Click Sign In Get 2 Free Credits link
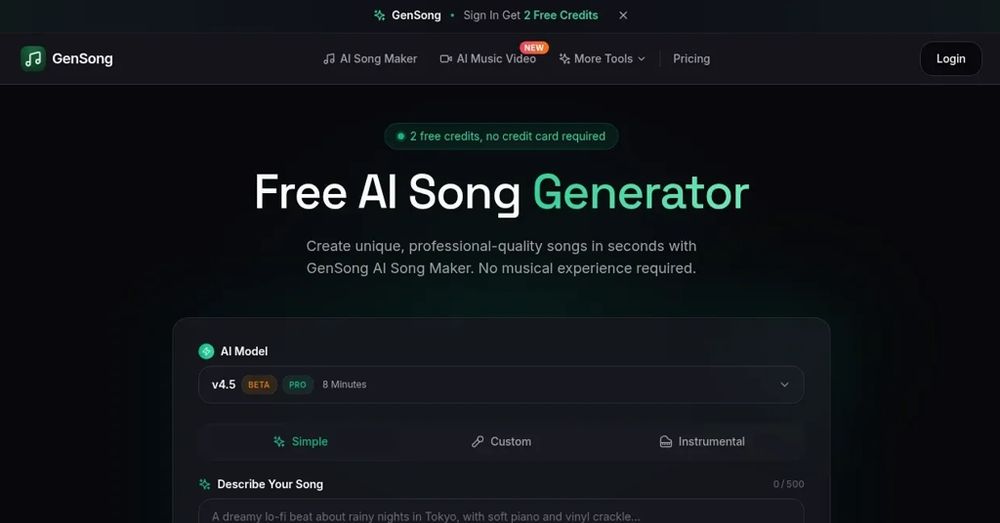 (x=531, y=15)
